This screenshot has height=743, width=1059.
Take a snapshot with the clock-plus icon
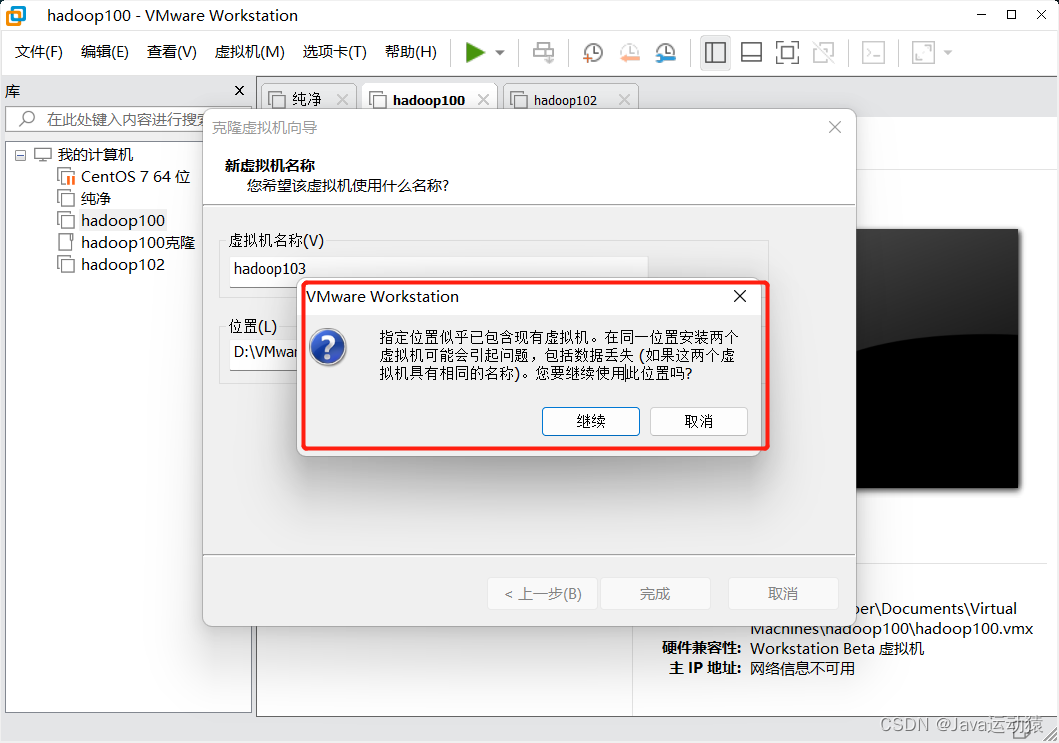[592, 52]
